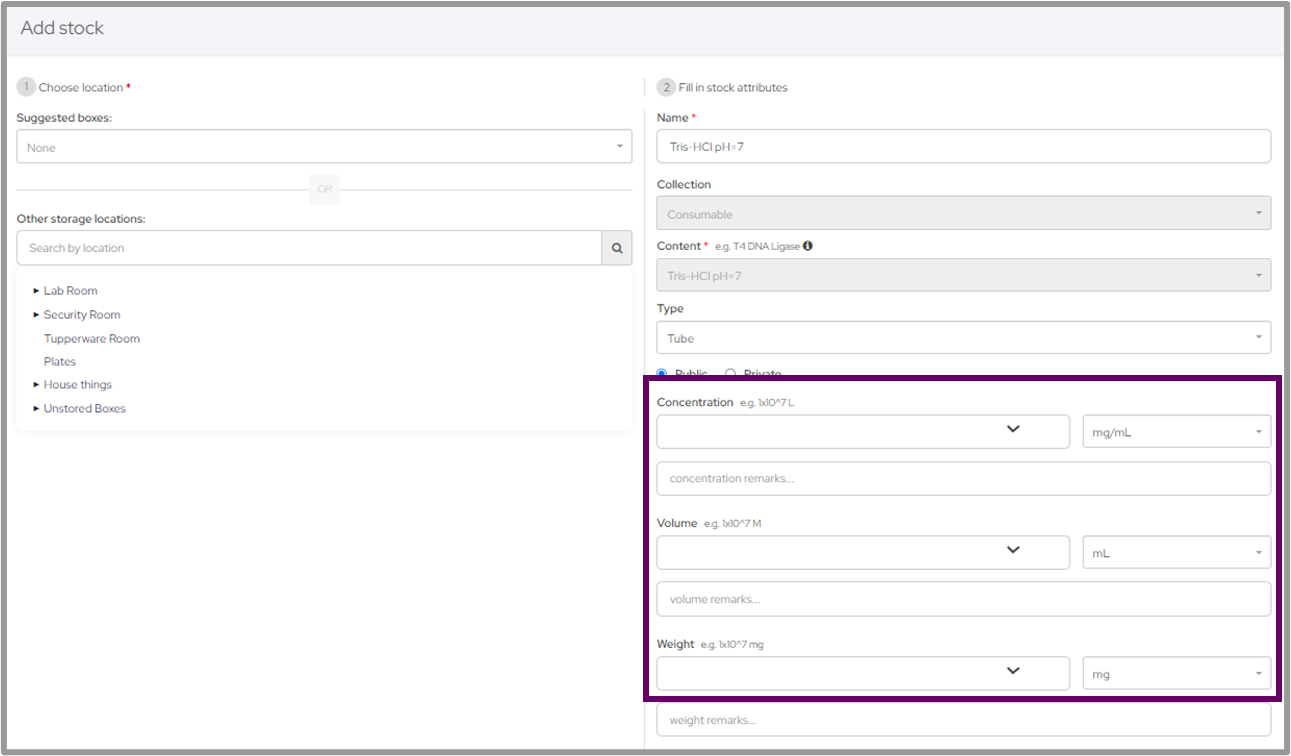The width and height of the screenshot is (1291, 756).
Task: Open the mL volume unit dropdown
Action: pyautogui.click(x=1176, y=553)
